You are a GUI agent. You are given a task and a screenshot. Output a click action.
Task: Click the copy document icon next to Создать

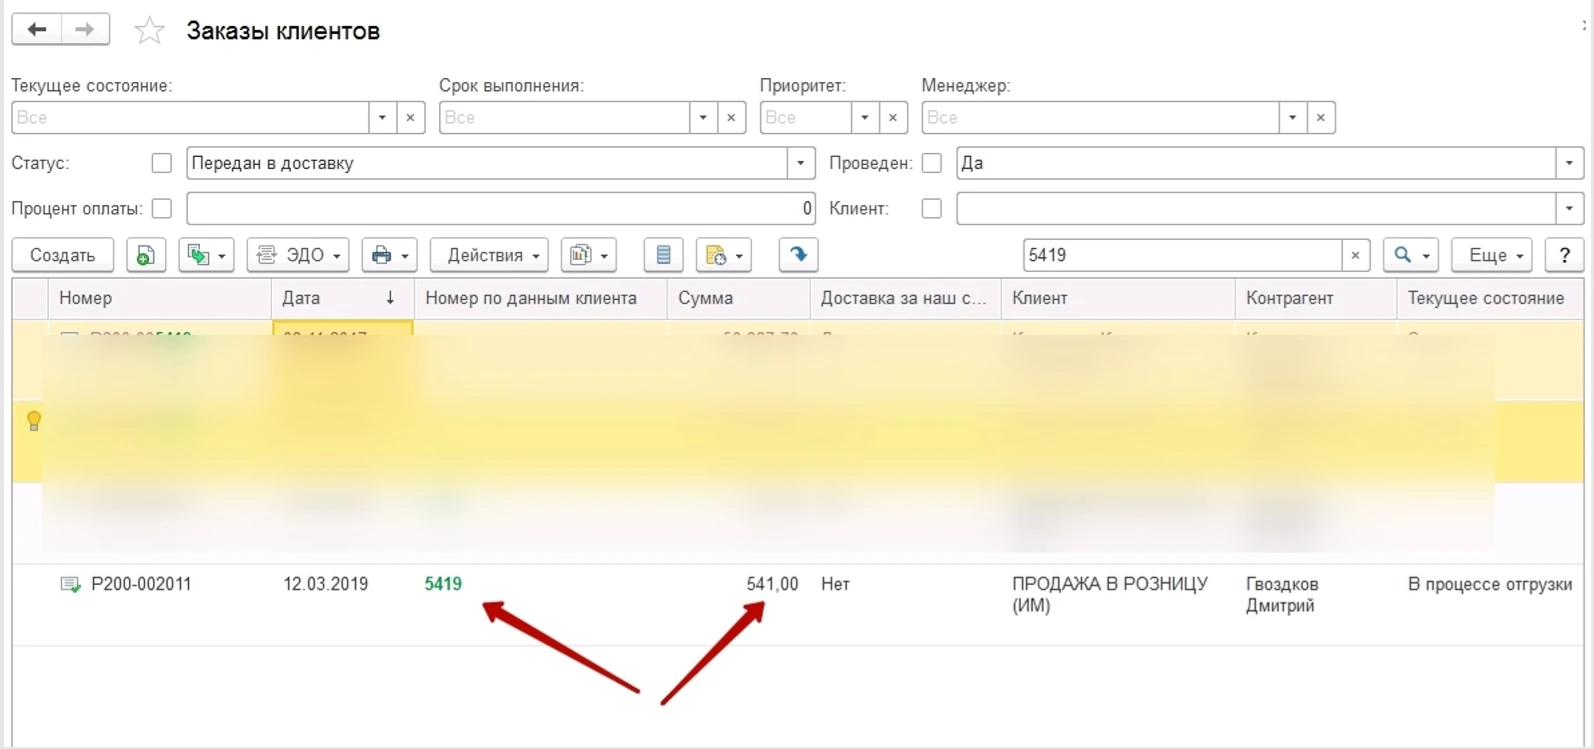[x=146, y=256]
